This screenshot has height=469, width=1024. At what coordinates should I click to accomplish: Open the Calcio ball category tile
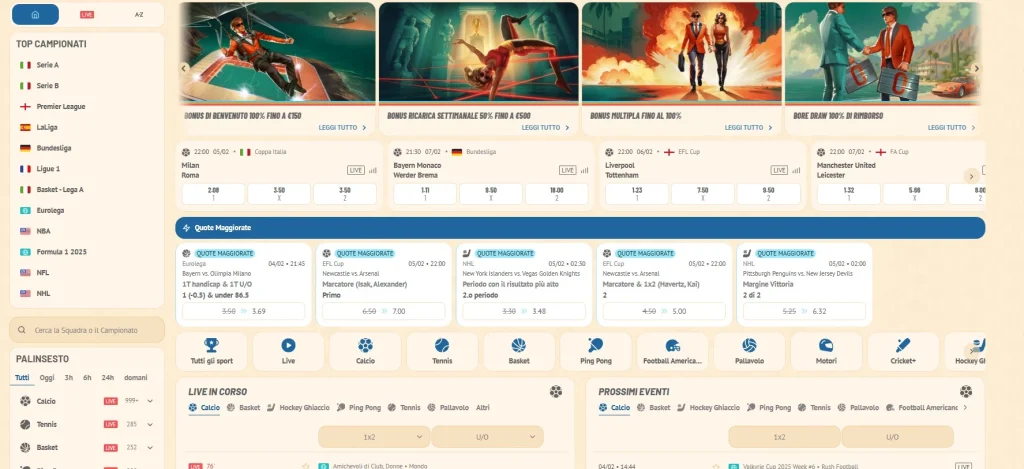tap(365, 351)
